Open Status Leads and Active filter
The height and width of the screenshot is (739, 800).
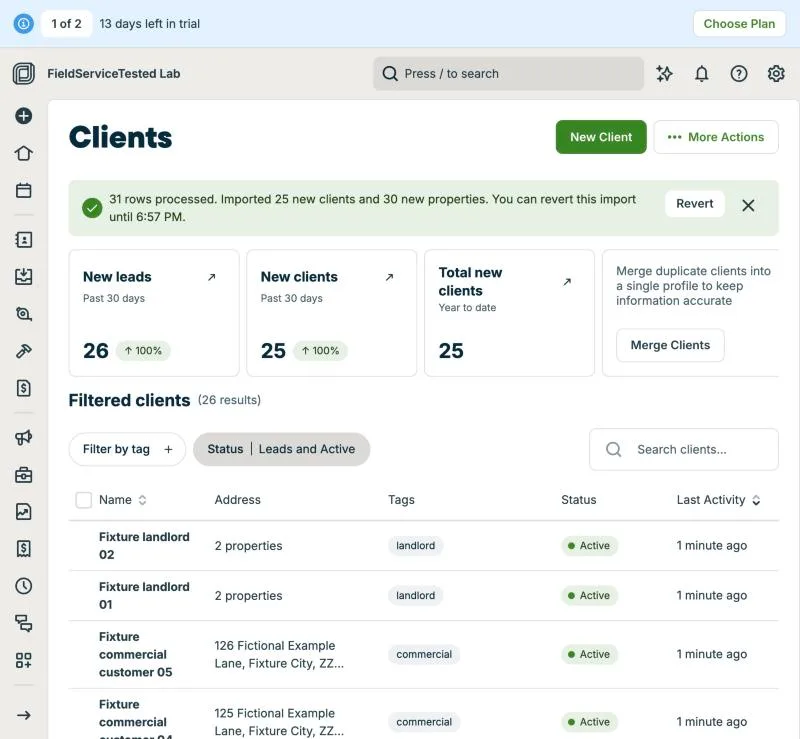point(281,449)
